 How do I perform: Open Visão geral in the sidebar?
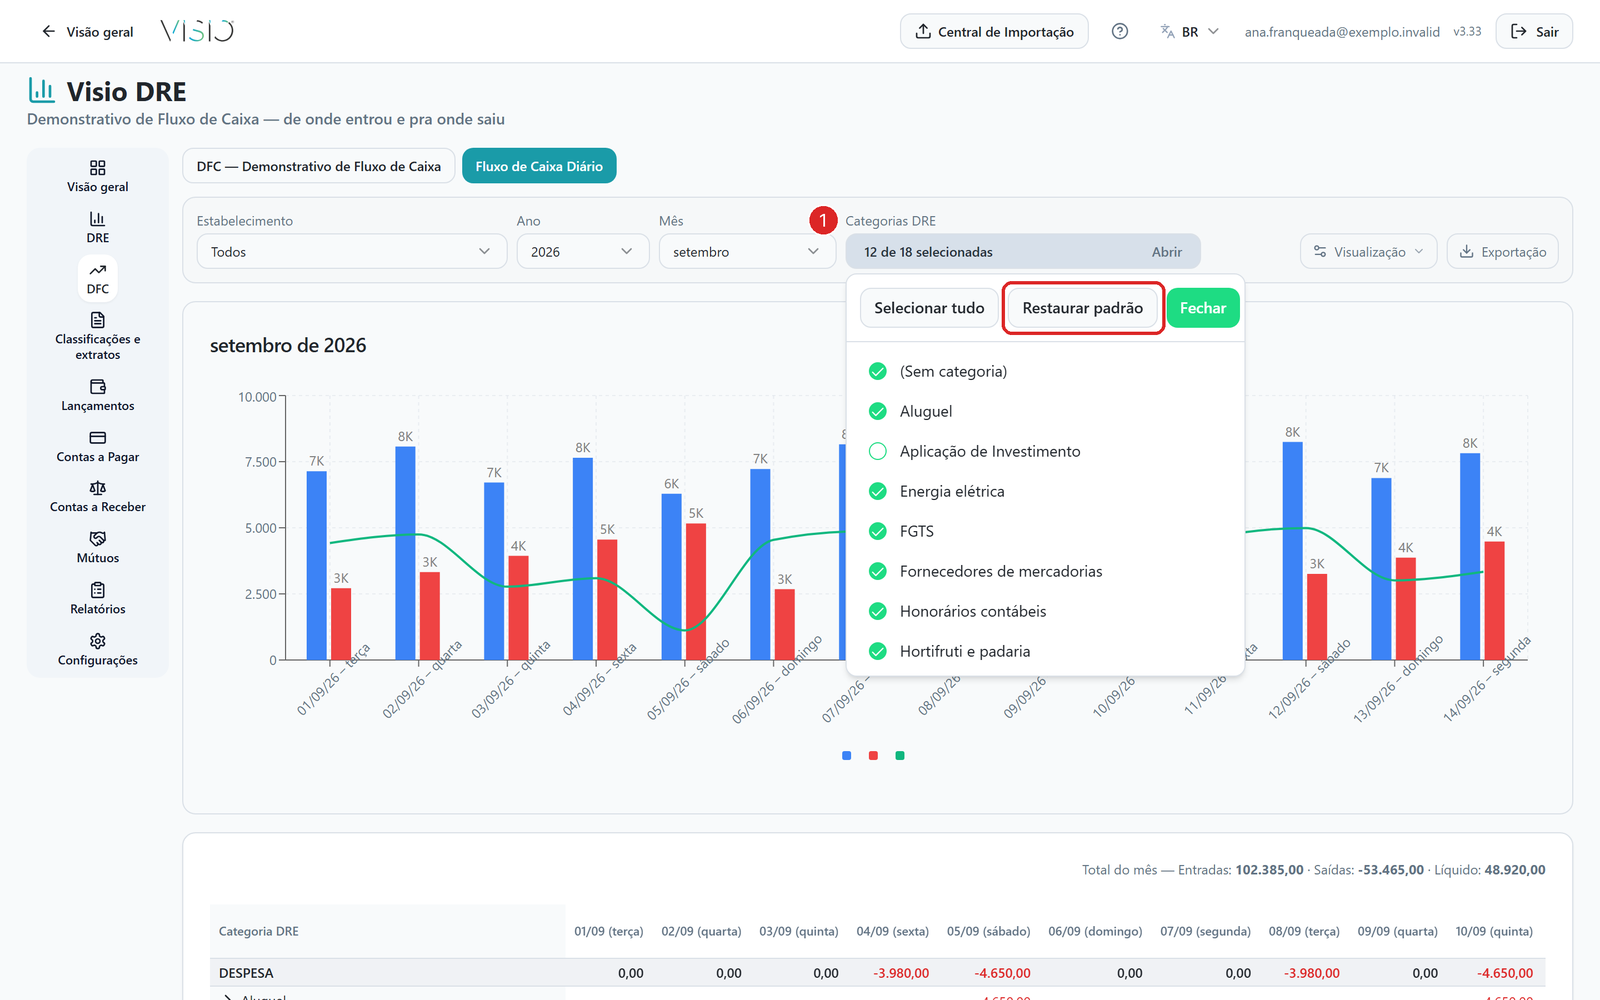[x=97, y=176]
